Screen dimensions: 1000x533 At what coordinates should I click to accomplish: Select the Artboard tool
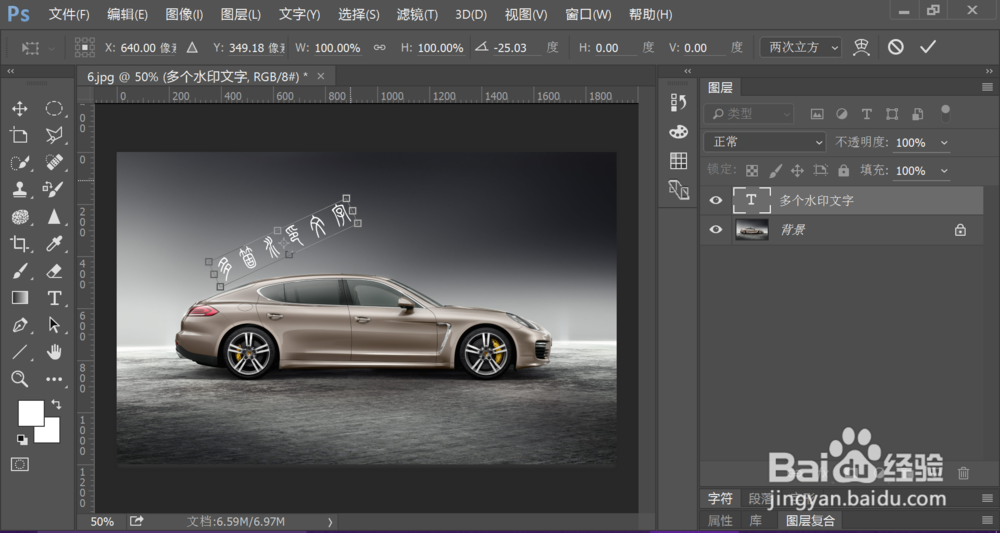pos(20,135)
